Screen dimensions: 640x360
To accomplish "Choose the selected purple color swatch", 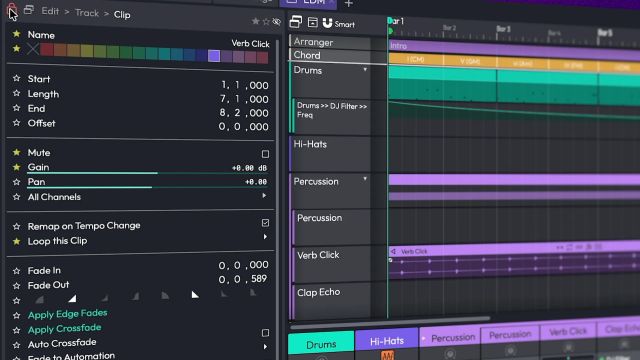I will 214,56.
